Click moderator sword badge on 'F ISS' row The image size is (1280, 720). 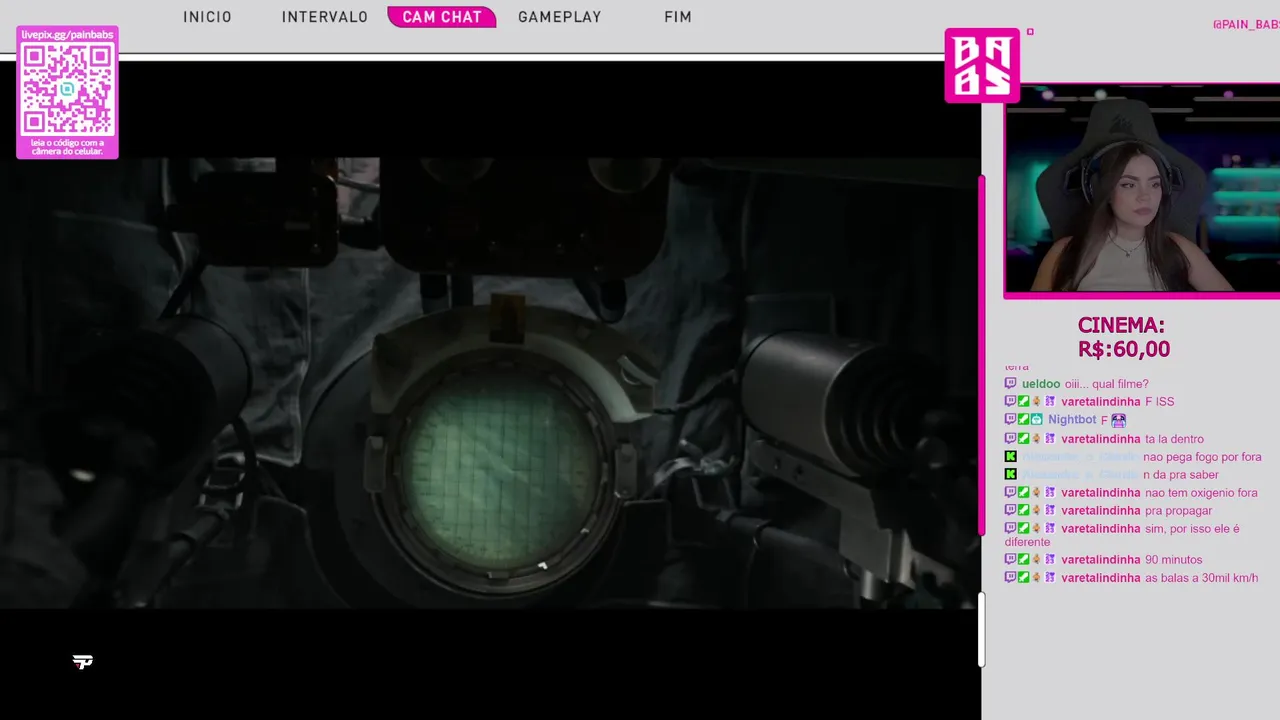(1024, 402)
